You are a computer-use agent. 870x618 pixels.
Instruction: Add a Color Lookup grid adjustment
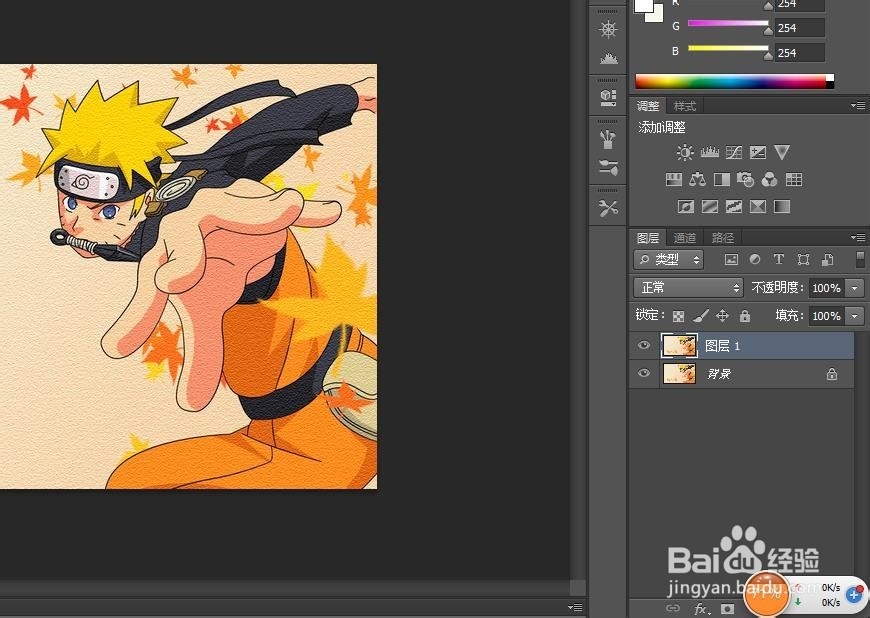coord(794,179)
